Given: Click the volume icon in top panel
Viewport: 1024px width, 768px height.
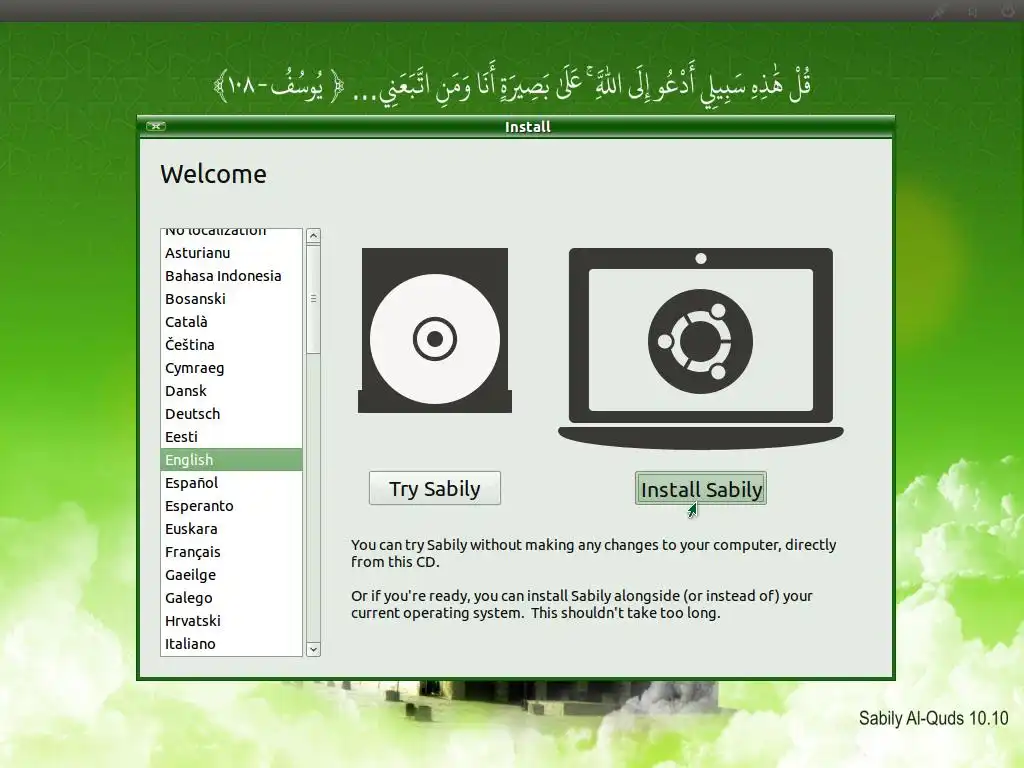Looking at the screenshot, I should pyautogui.click(x=972, y=12).
